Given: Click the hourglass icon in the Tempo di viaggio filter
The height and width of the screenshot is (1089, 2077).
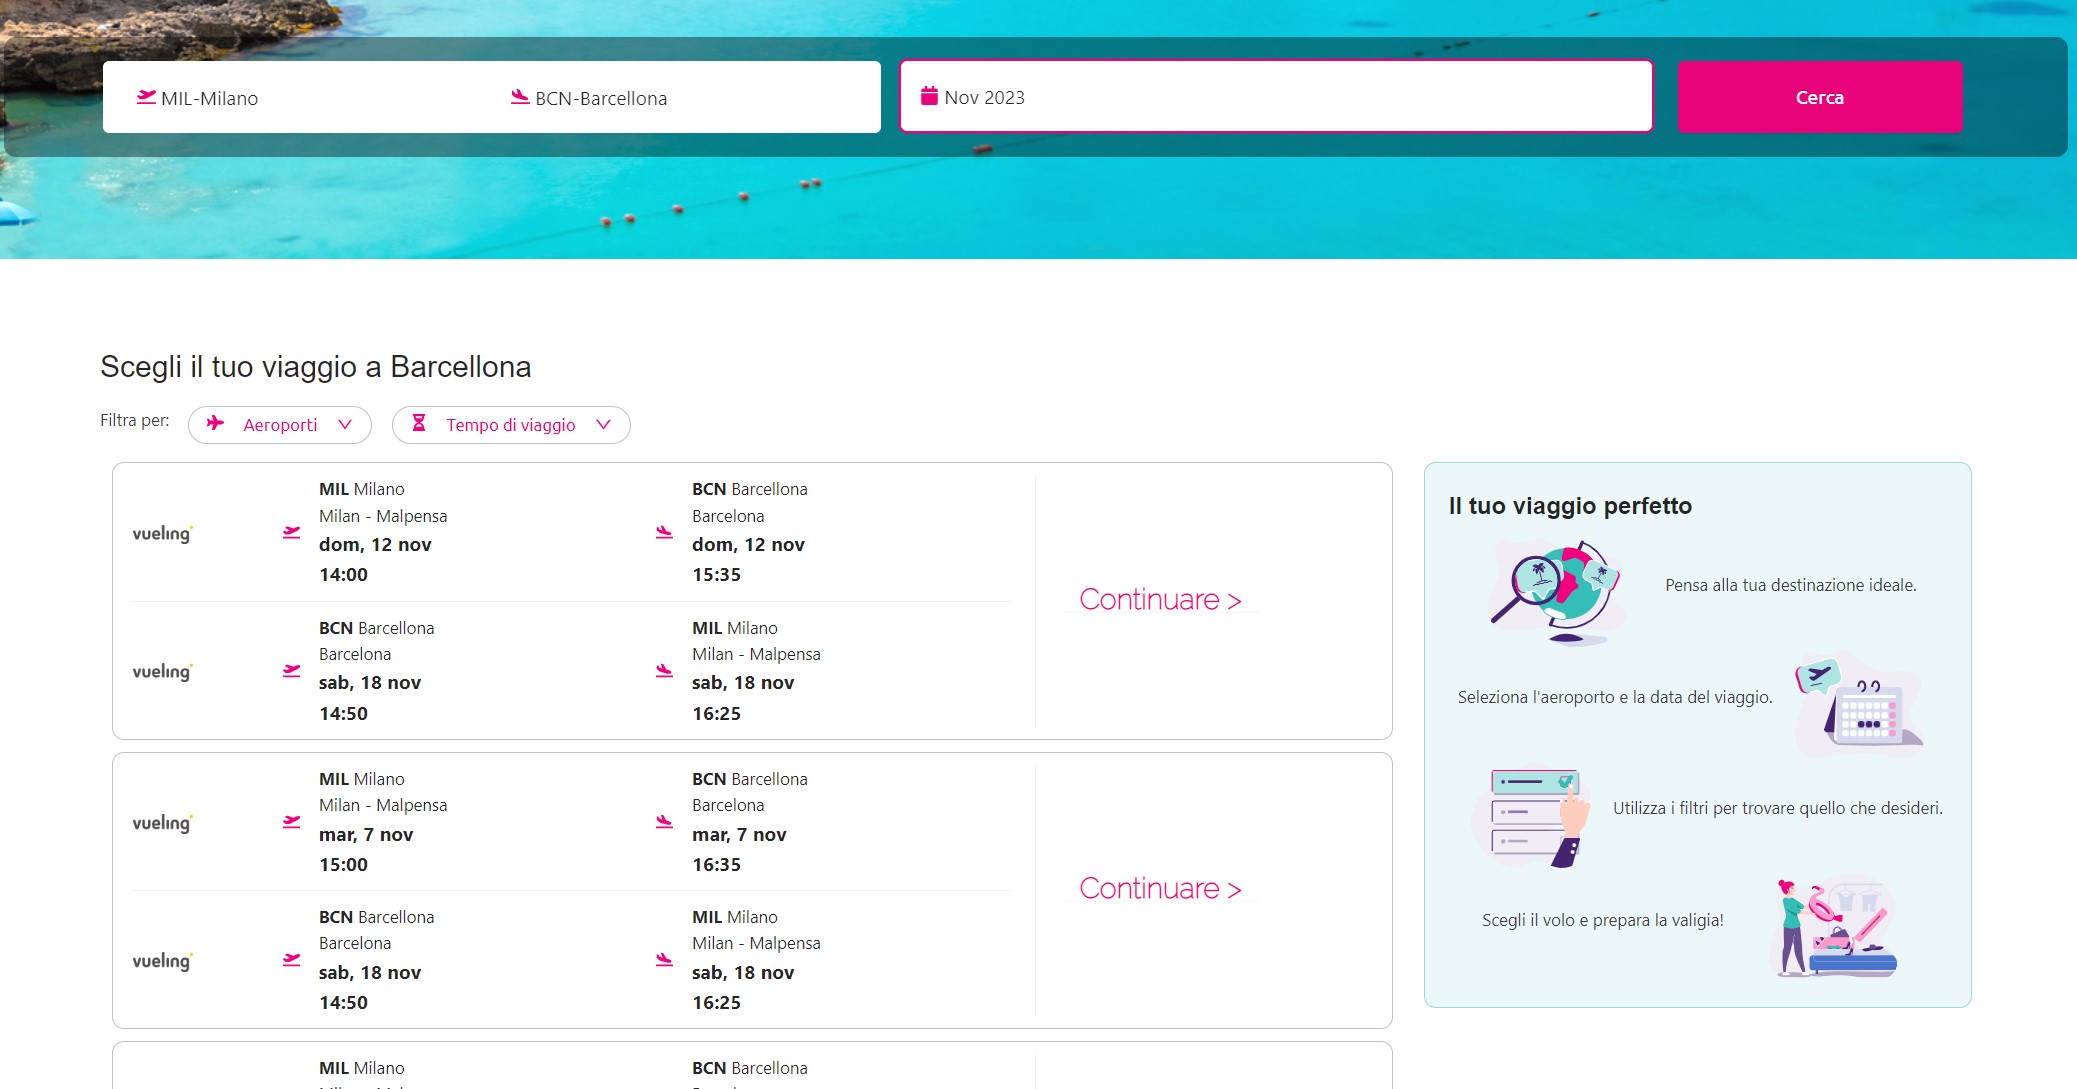Looking at the screenshot, I should [x=419, y=424].
